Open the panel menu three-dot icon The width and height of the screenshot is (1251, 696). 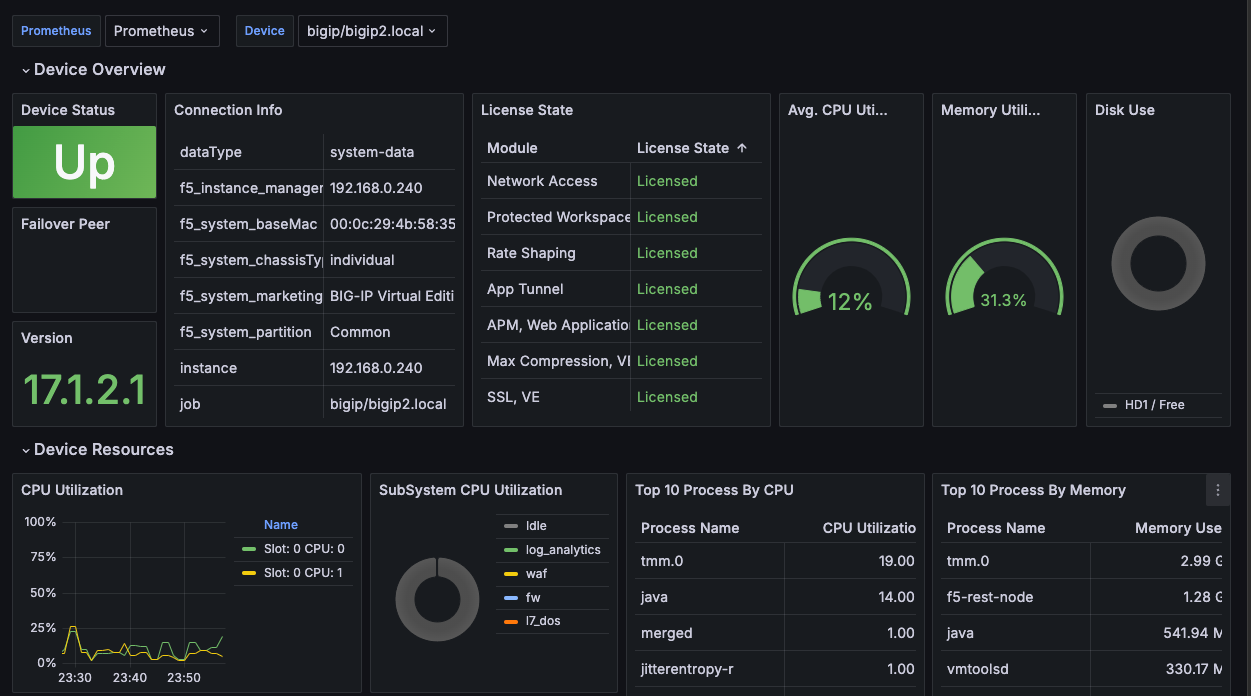[1217, 490]
